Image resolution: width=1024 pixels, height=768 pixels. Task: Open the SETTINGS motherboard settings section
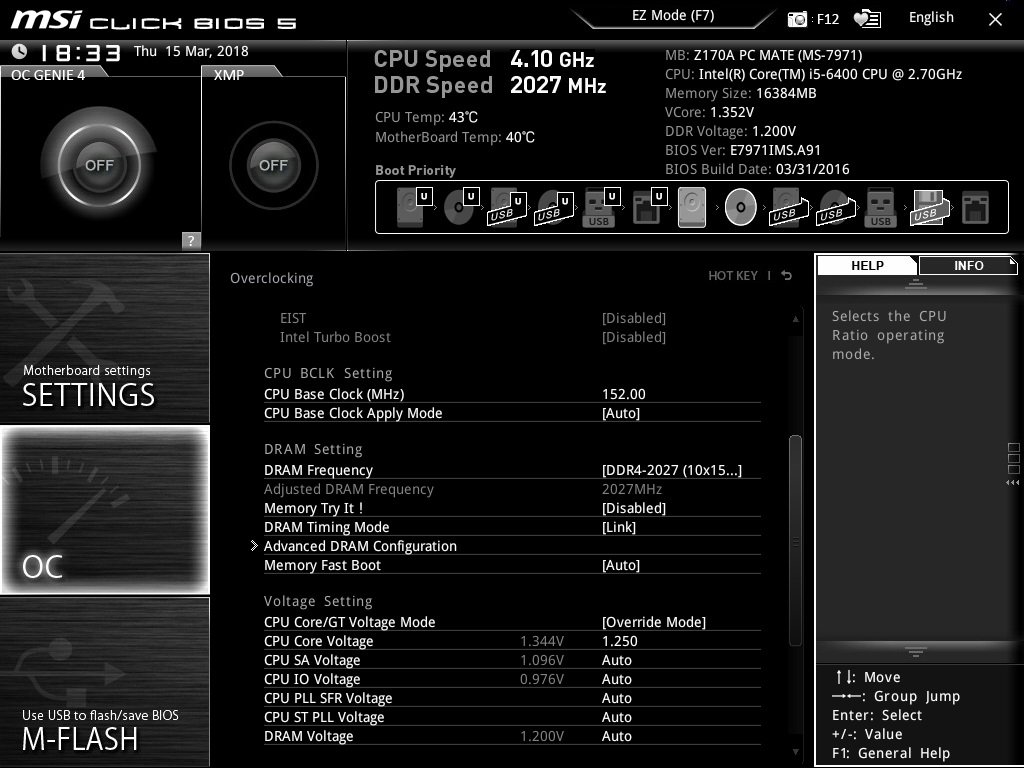pyautogui.click(x=104, y=338)
